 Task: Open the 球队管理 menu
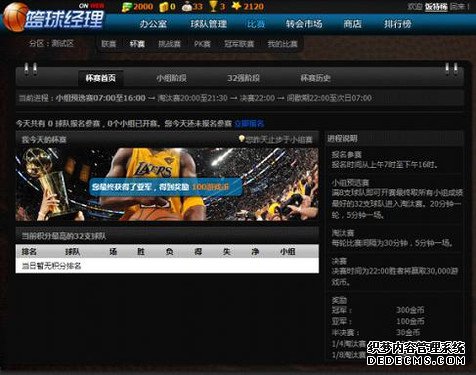[x=209, y=24]
